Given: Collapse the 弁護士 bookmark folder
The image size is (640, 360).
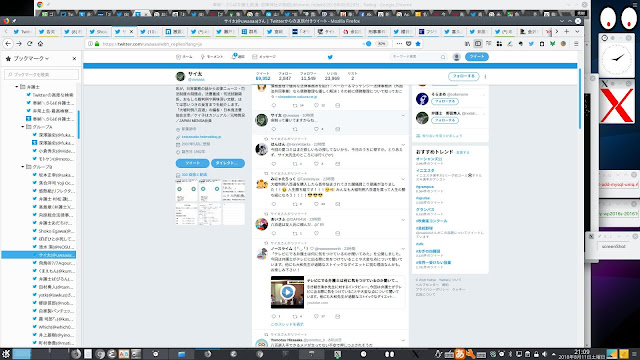Looking at the screenshot, I should tap(17, 87).
